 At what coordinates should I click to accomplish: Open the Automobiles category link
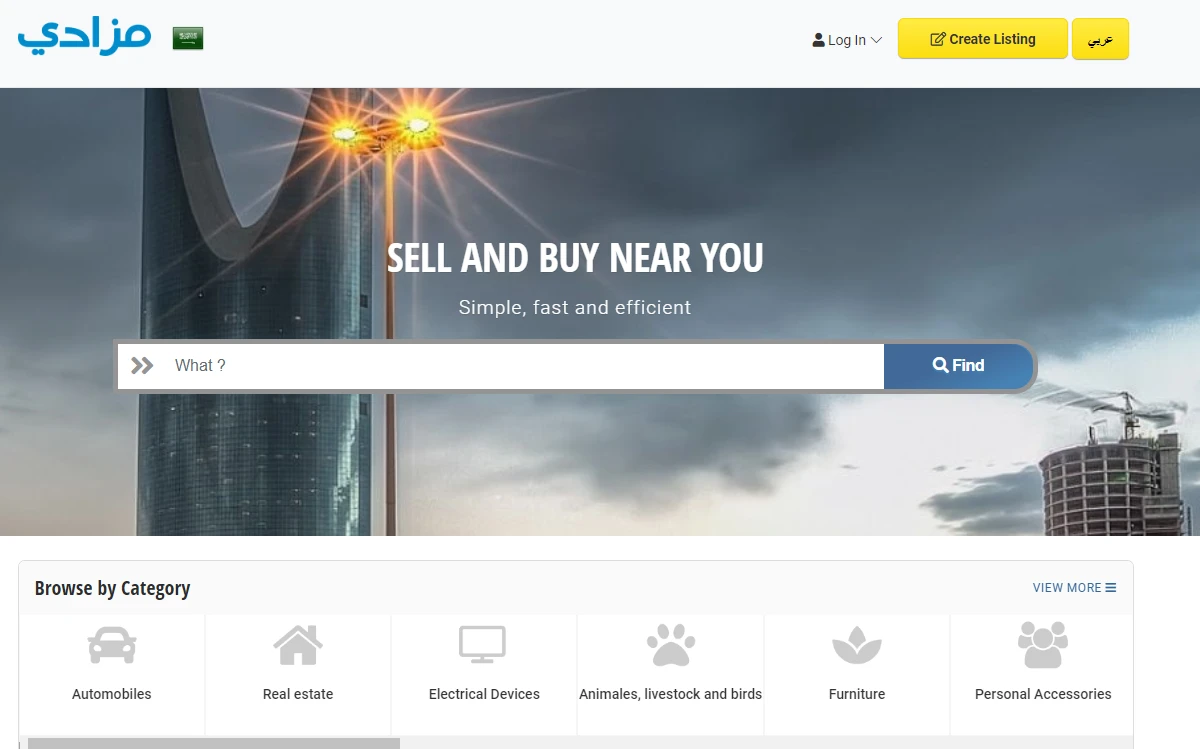tap(112, 694)
